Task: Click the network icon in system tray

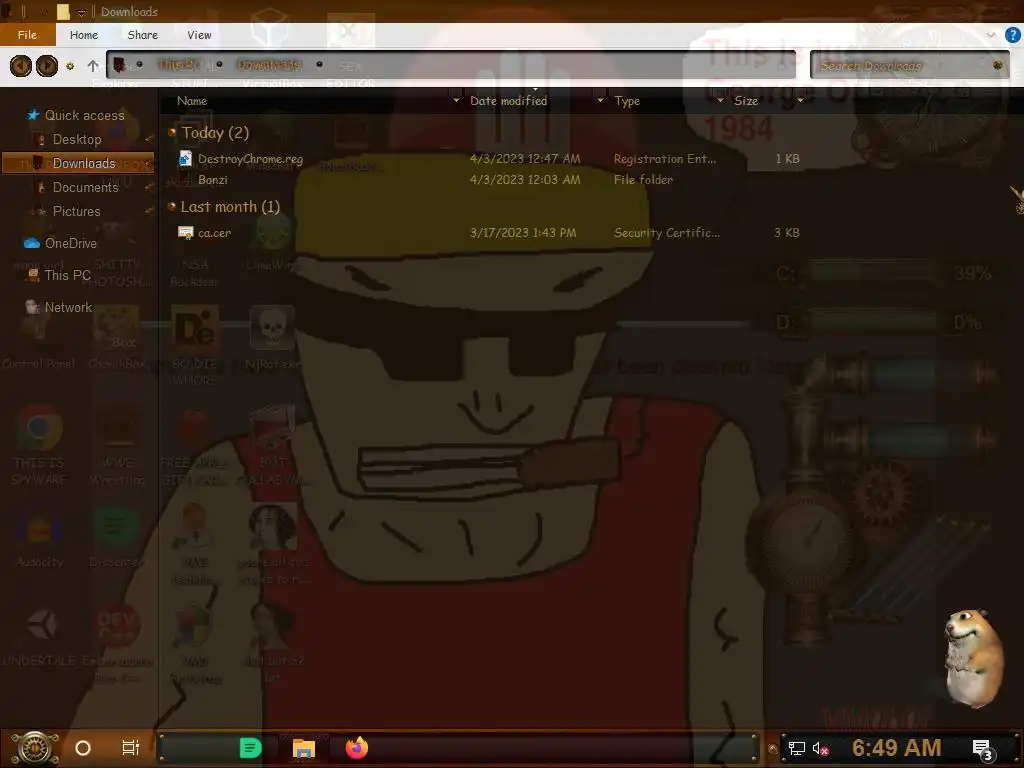Action: (x=797, y=748)
